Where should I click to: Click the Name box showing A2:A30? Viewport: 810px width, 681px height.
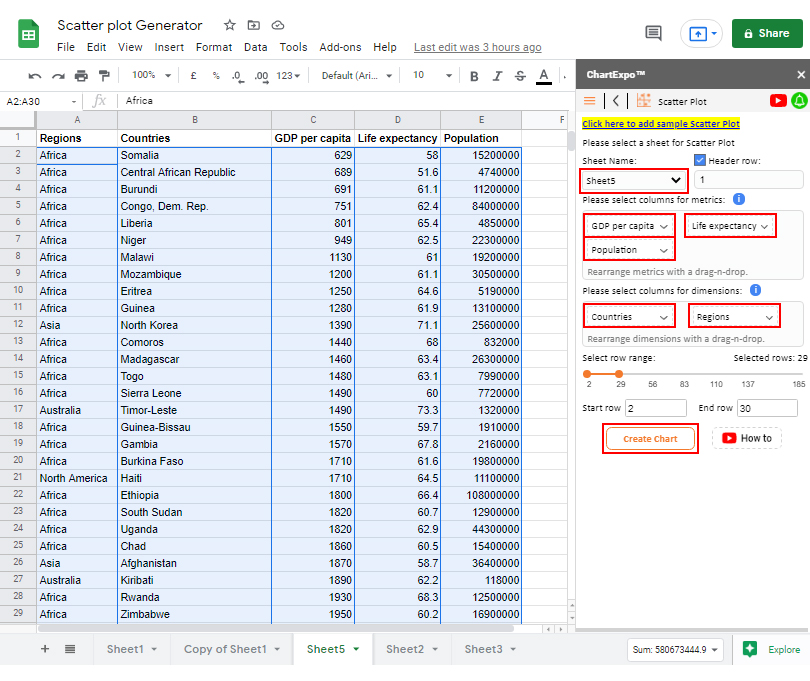pos(41,101)
